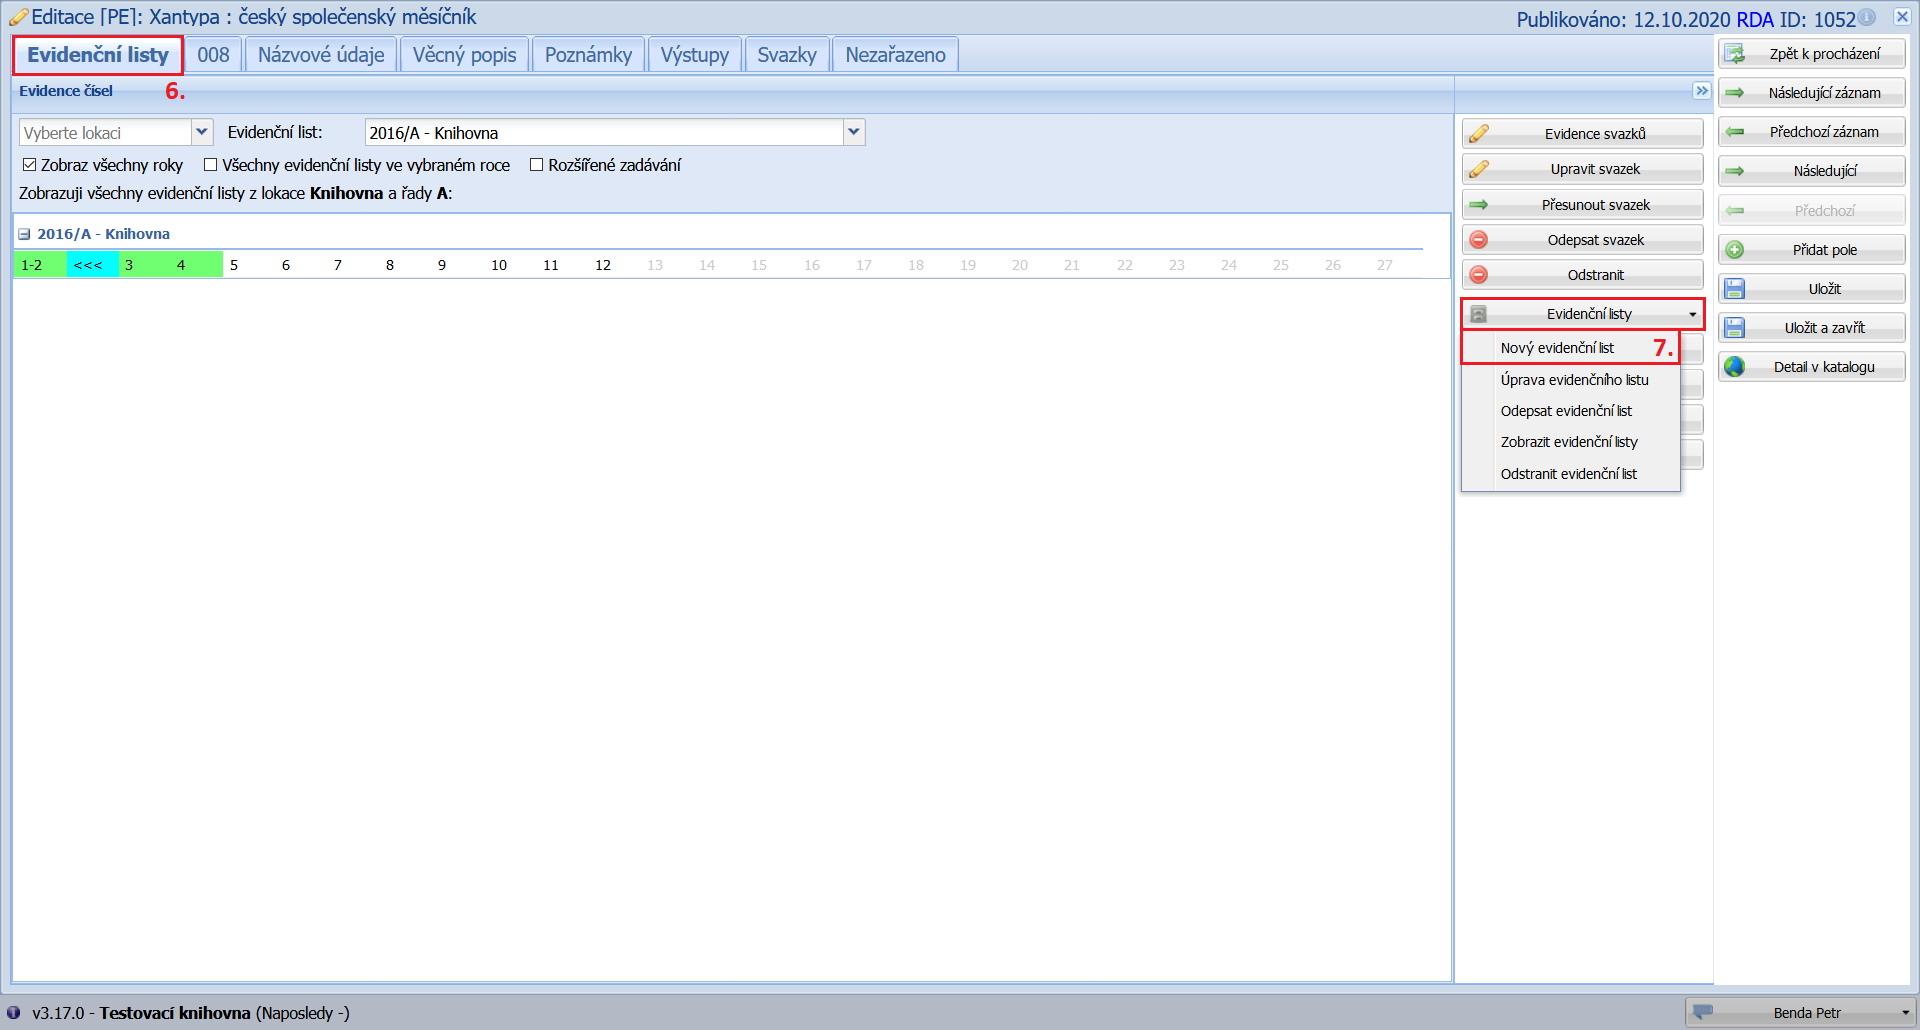This screenshot has width=1925, height=1030.
Task: Click the info icon next to ID 1052
Action: coord(1867,18)
